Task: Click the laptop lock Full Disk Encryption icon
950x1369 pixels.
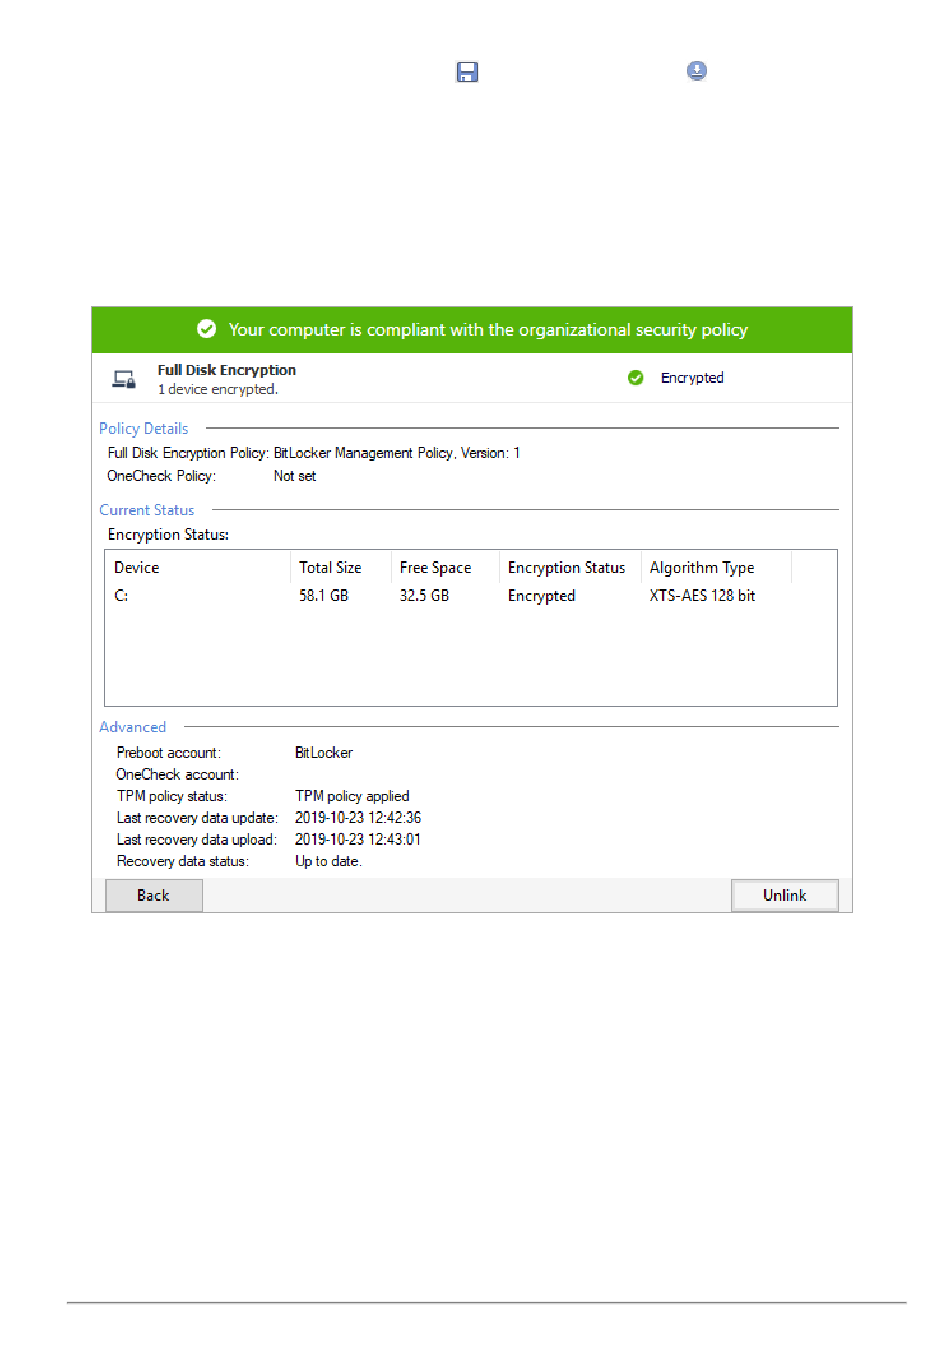Action: tap(124, 380)
